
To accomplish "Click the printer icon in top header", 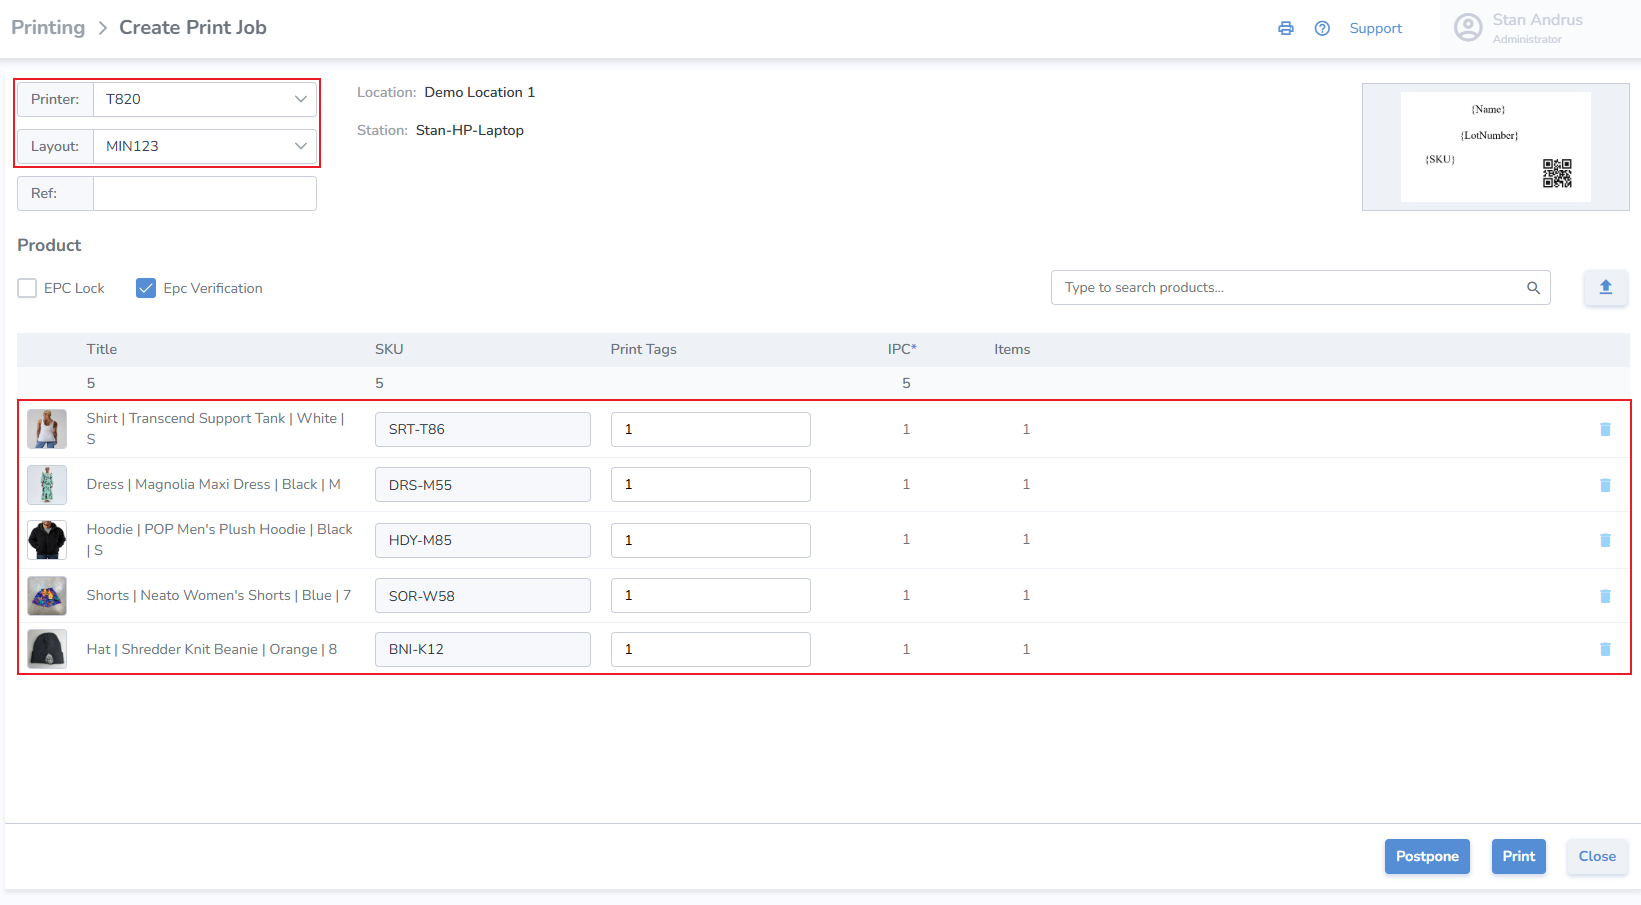I will [x=1285, y=29].
